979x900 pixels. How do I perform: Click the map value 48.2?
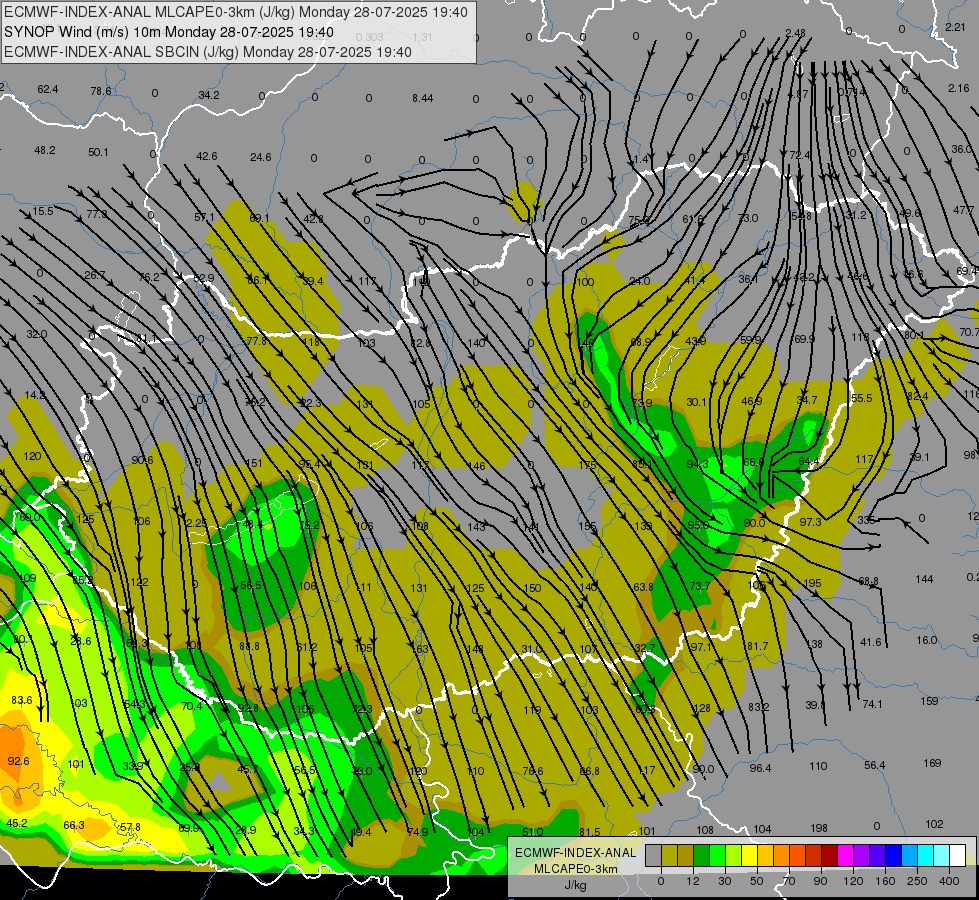(x=44, y=151)
